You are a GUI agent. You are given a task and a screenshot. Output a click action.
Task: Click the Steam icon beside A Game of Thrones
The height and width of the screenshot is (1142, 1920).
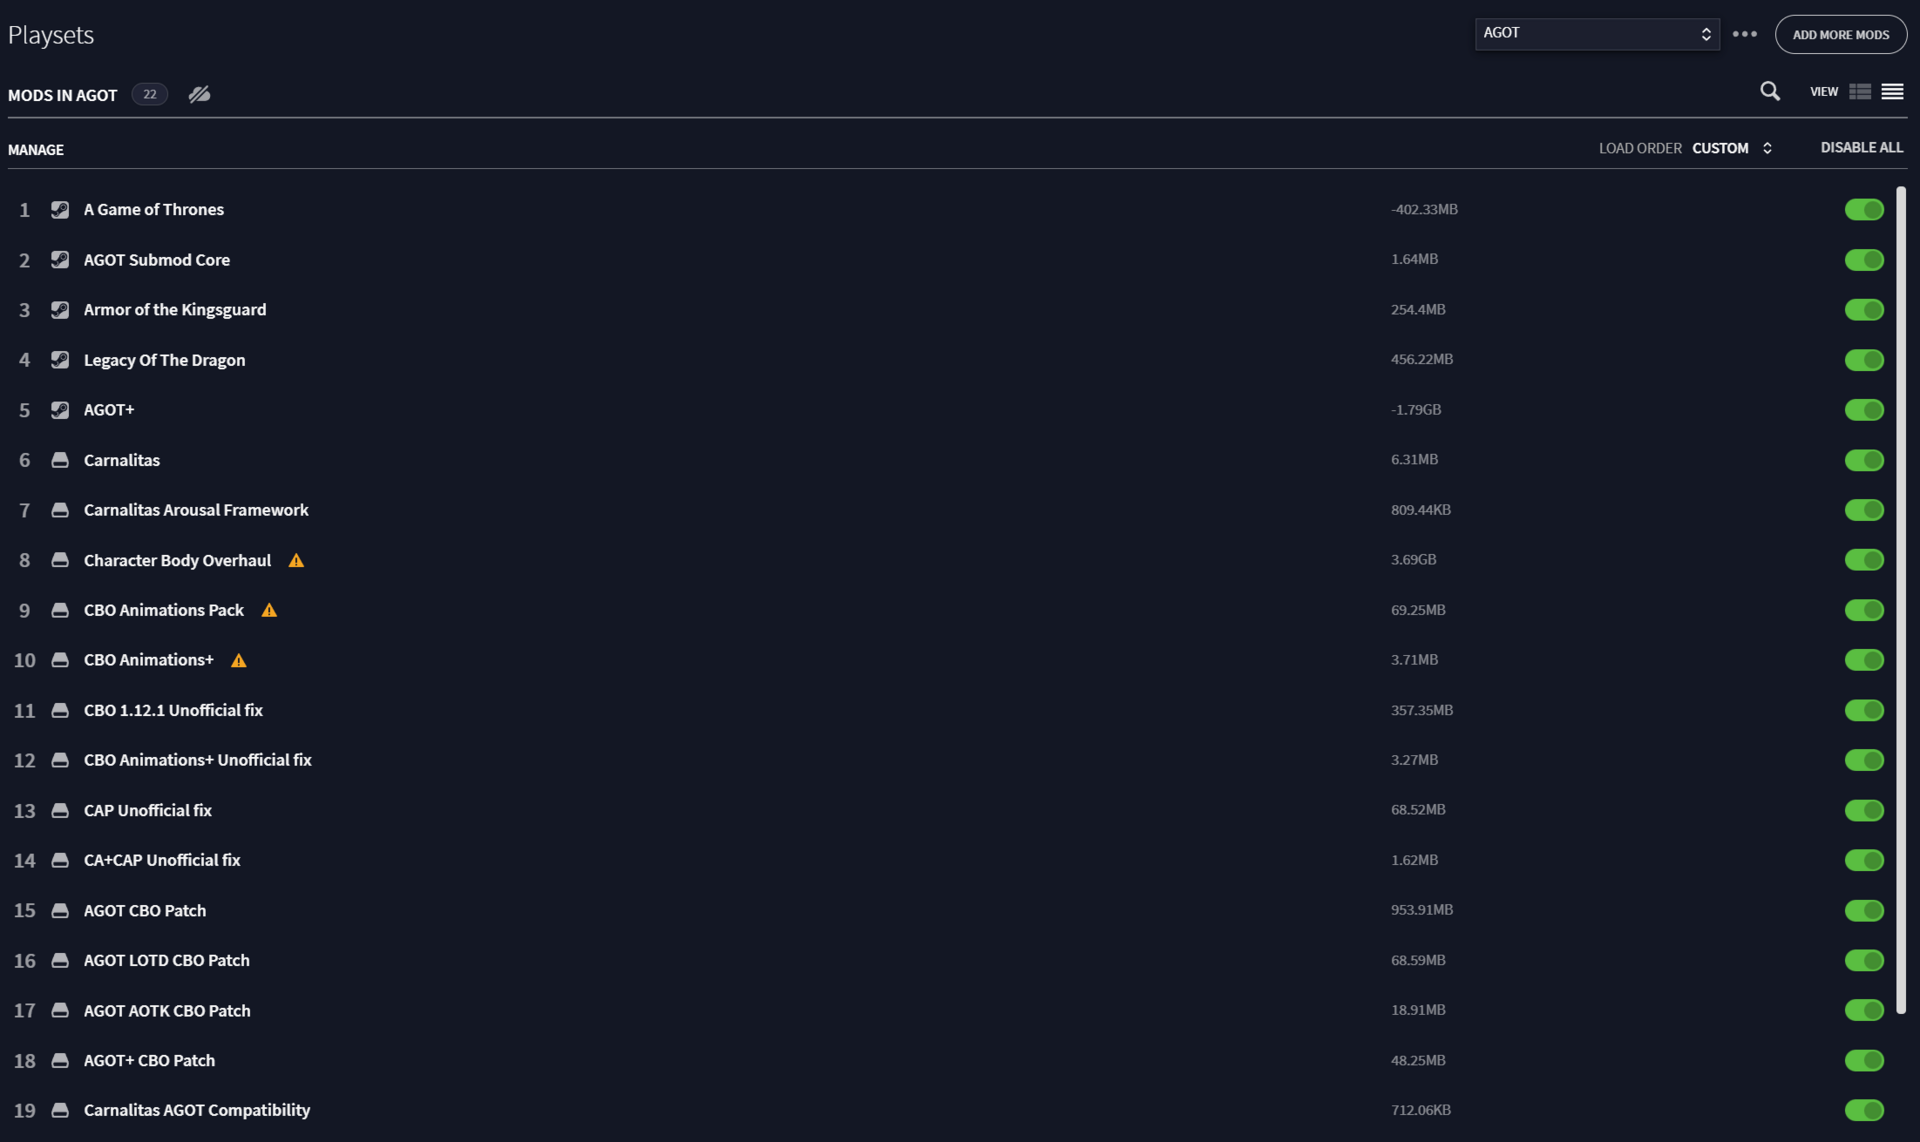click(60, 210)
